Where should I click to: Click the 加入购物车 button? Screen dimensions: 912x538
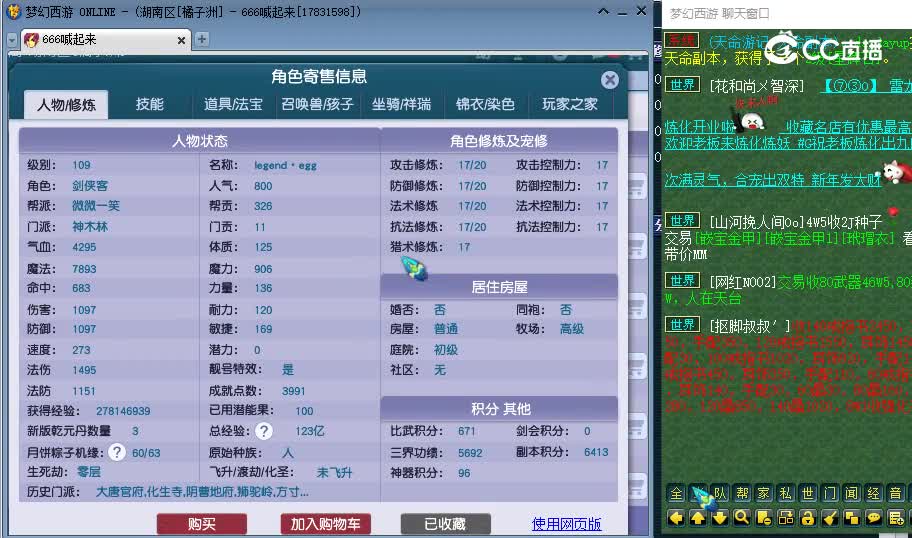click(326, 524)
